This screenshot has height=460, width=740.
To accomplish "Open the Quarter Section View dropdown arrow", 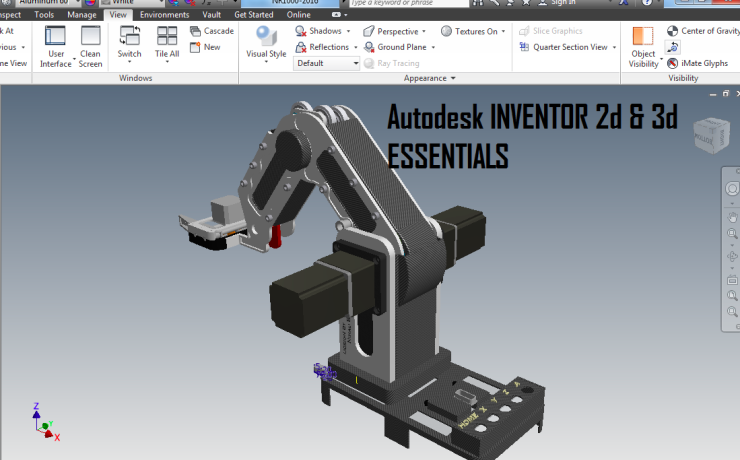I will 614,47.
